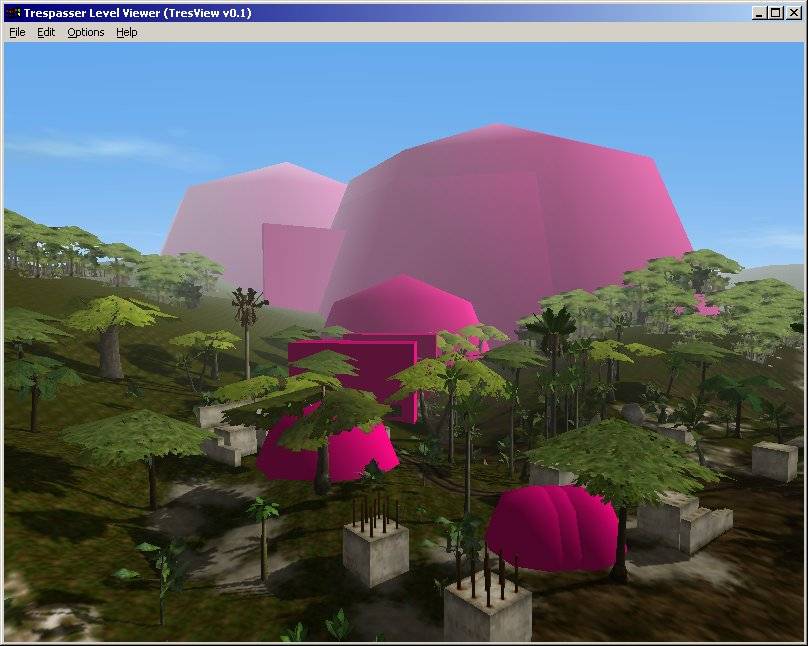Open the Options menu

[86, 32]
